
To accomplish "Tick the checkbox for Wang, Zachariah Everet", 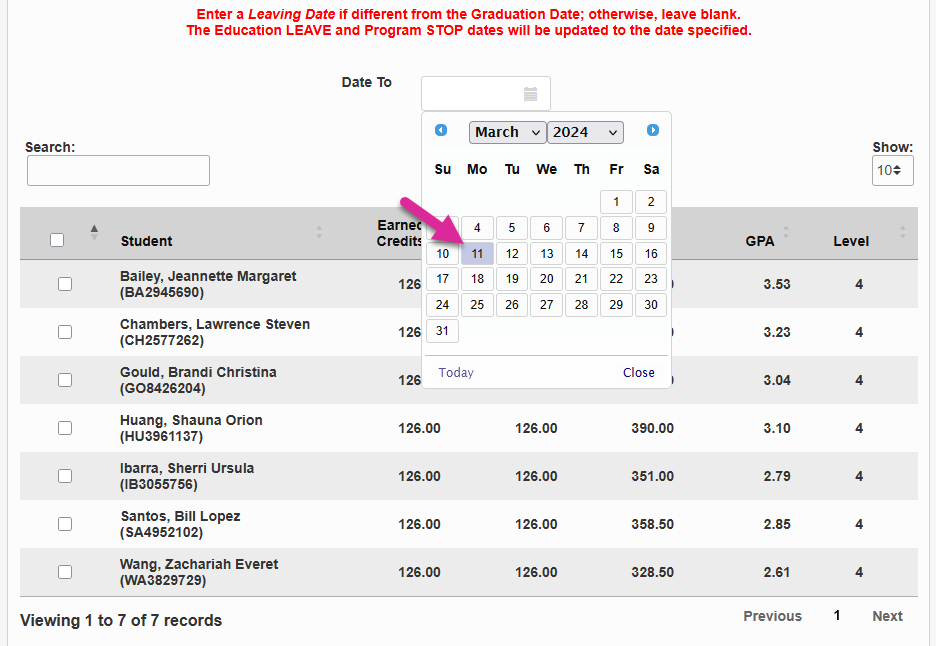I will 65,572.
